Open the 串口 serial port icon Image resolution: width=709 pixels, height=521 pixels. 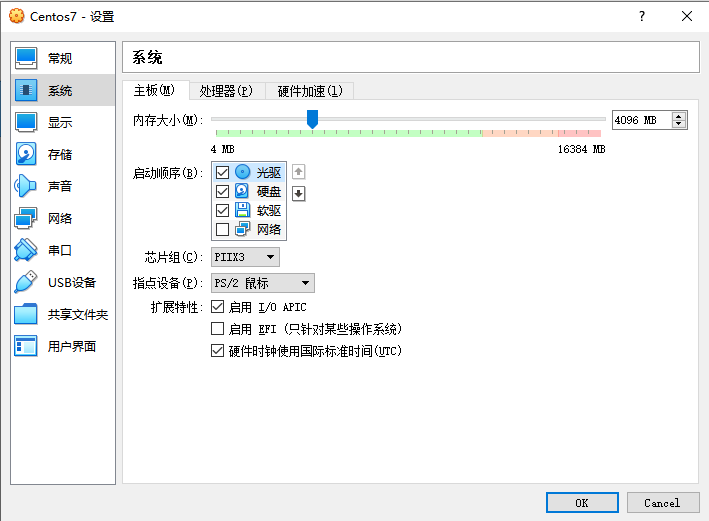click(x=26, y=250)
